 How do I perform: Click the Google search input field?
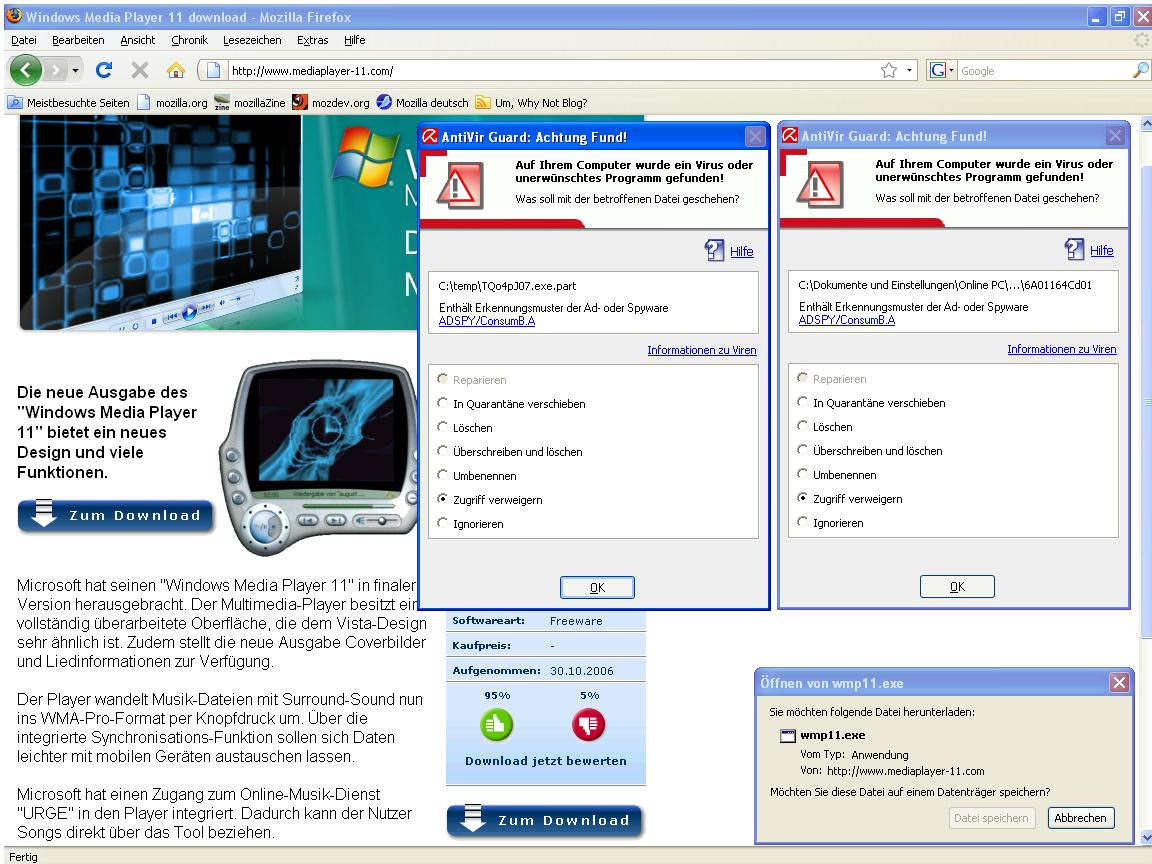click(1043, 71)
